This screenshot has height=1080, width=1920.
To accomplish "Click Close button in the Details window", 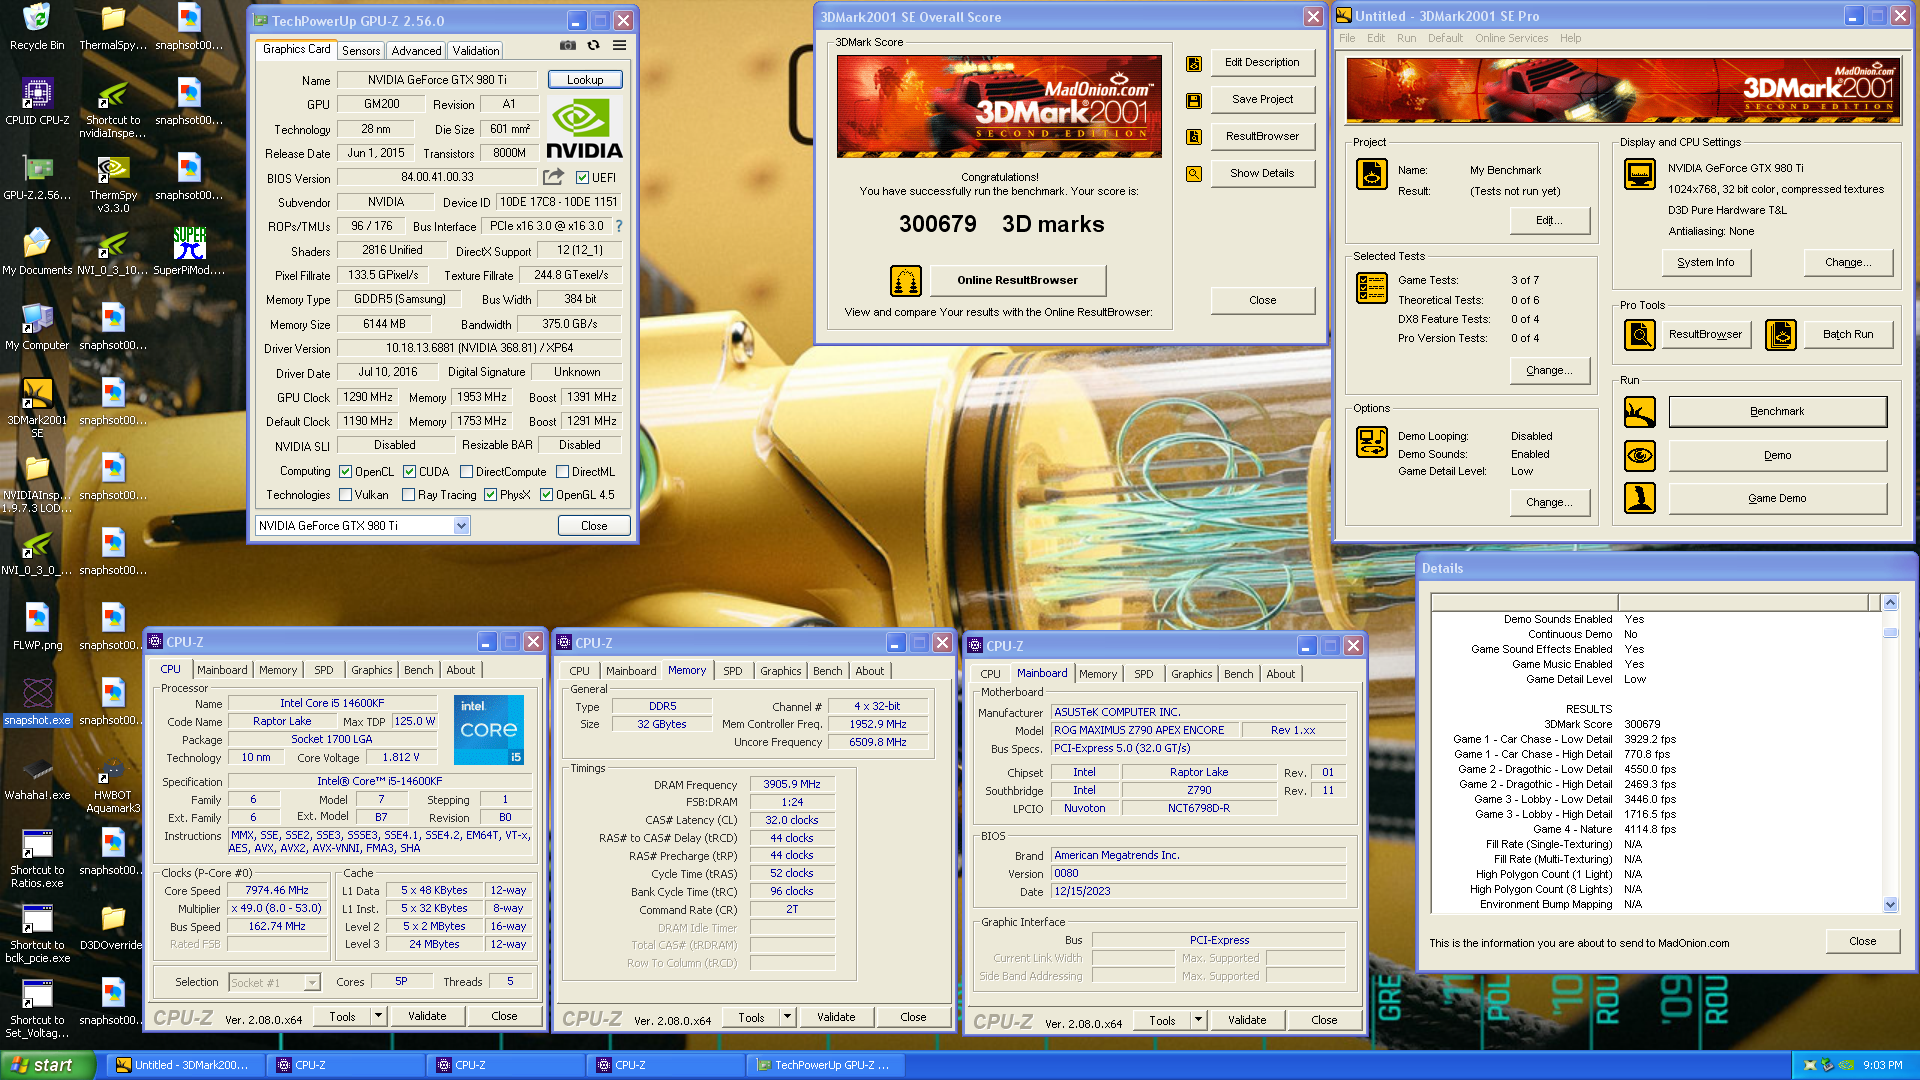I will pyautogui.click(x=1862, y=941).
